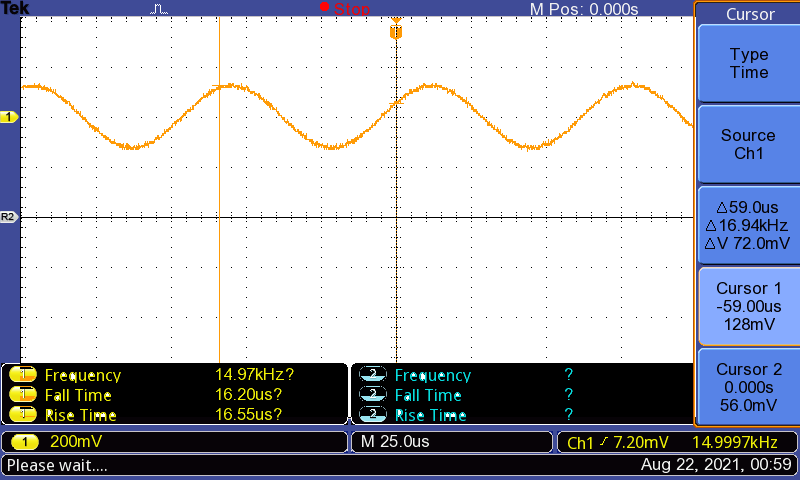Click the Cursor menu title

[x=750, y=14]
